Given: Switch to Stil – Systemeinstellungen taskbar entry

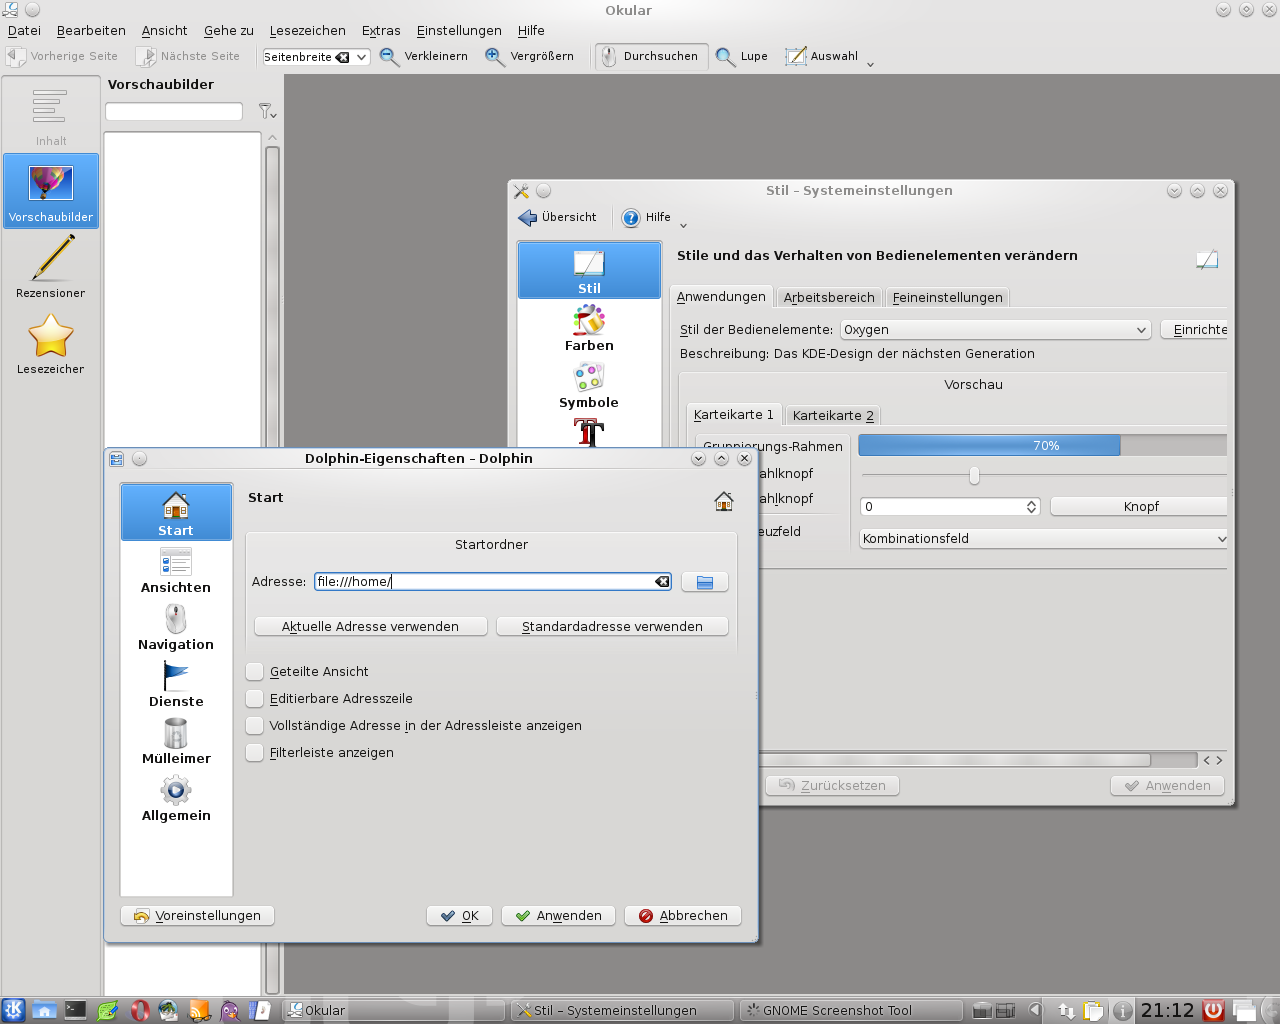Looking at the screenshot, I should click(x=622, y=1010).
